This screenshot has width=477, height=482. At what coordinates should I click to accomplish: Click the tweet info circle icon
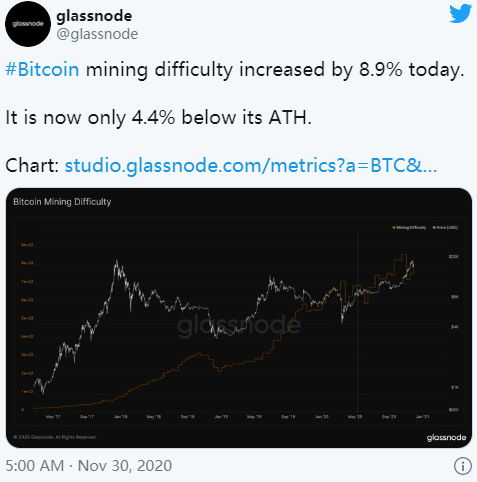463,465
